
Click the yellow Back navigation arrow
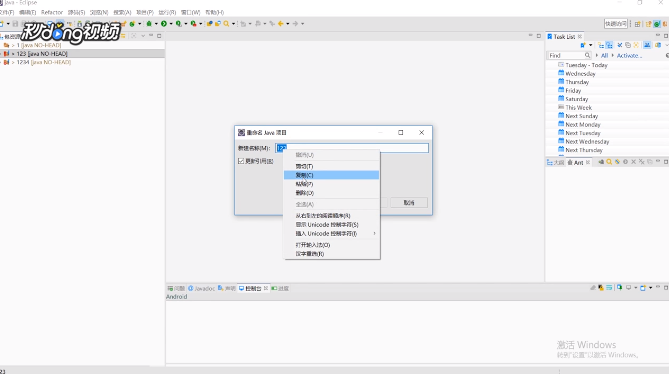281,24
